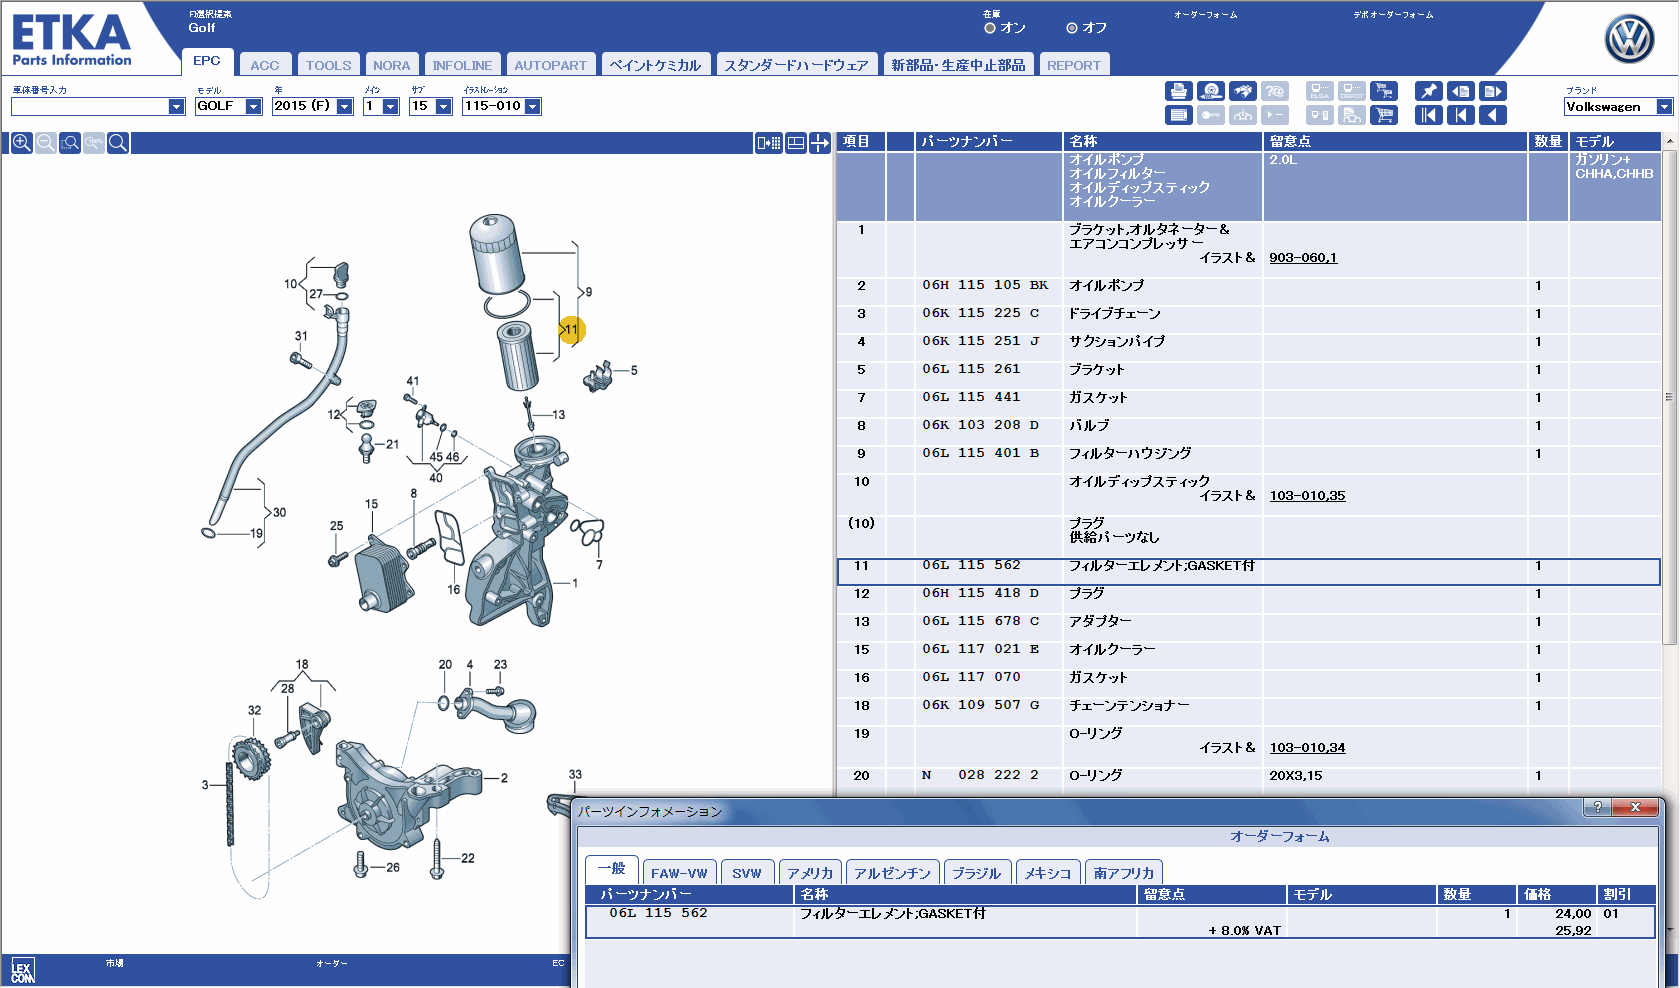Click the printer icon in the toolbar
This screenshot has height=988, width=1680.
(x=1179, y=91)
